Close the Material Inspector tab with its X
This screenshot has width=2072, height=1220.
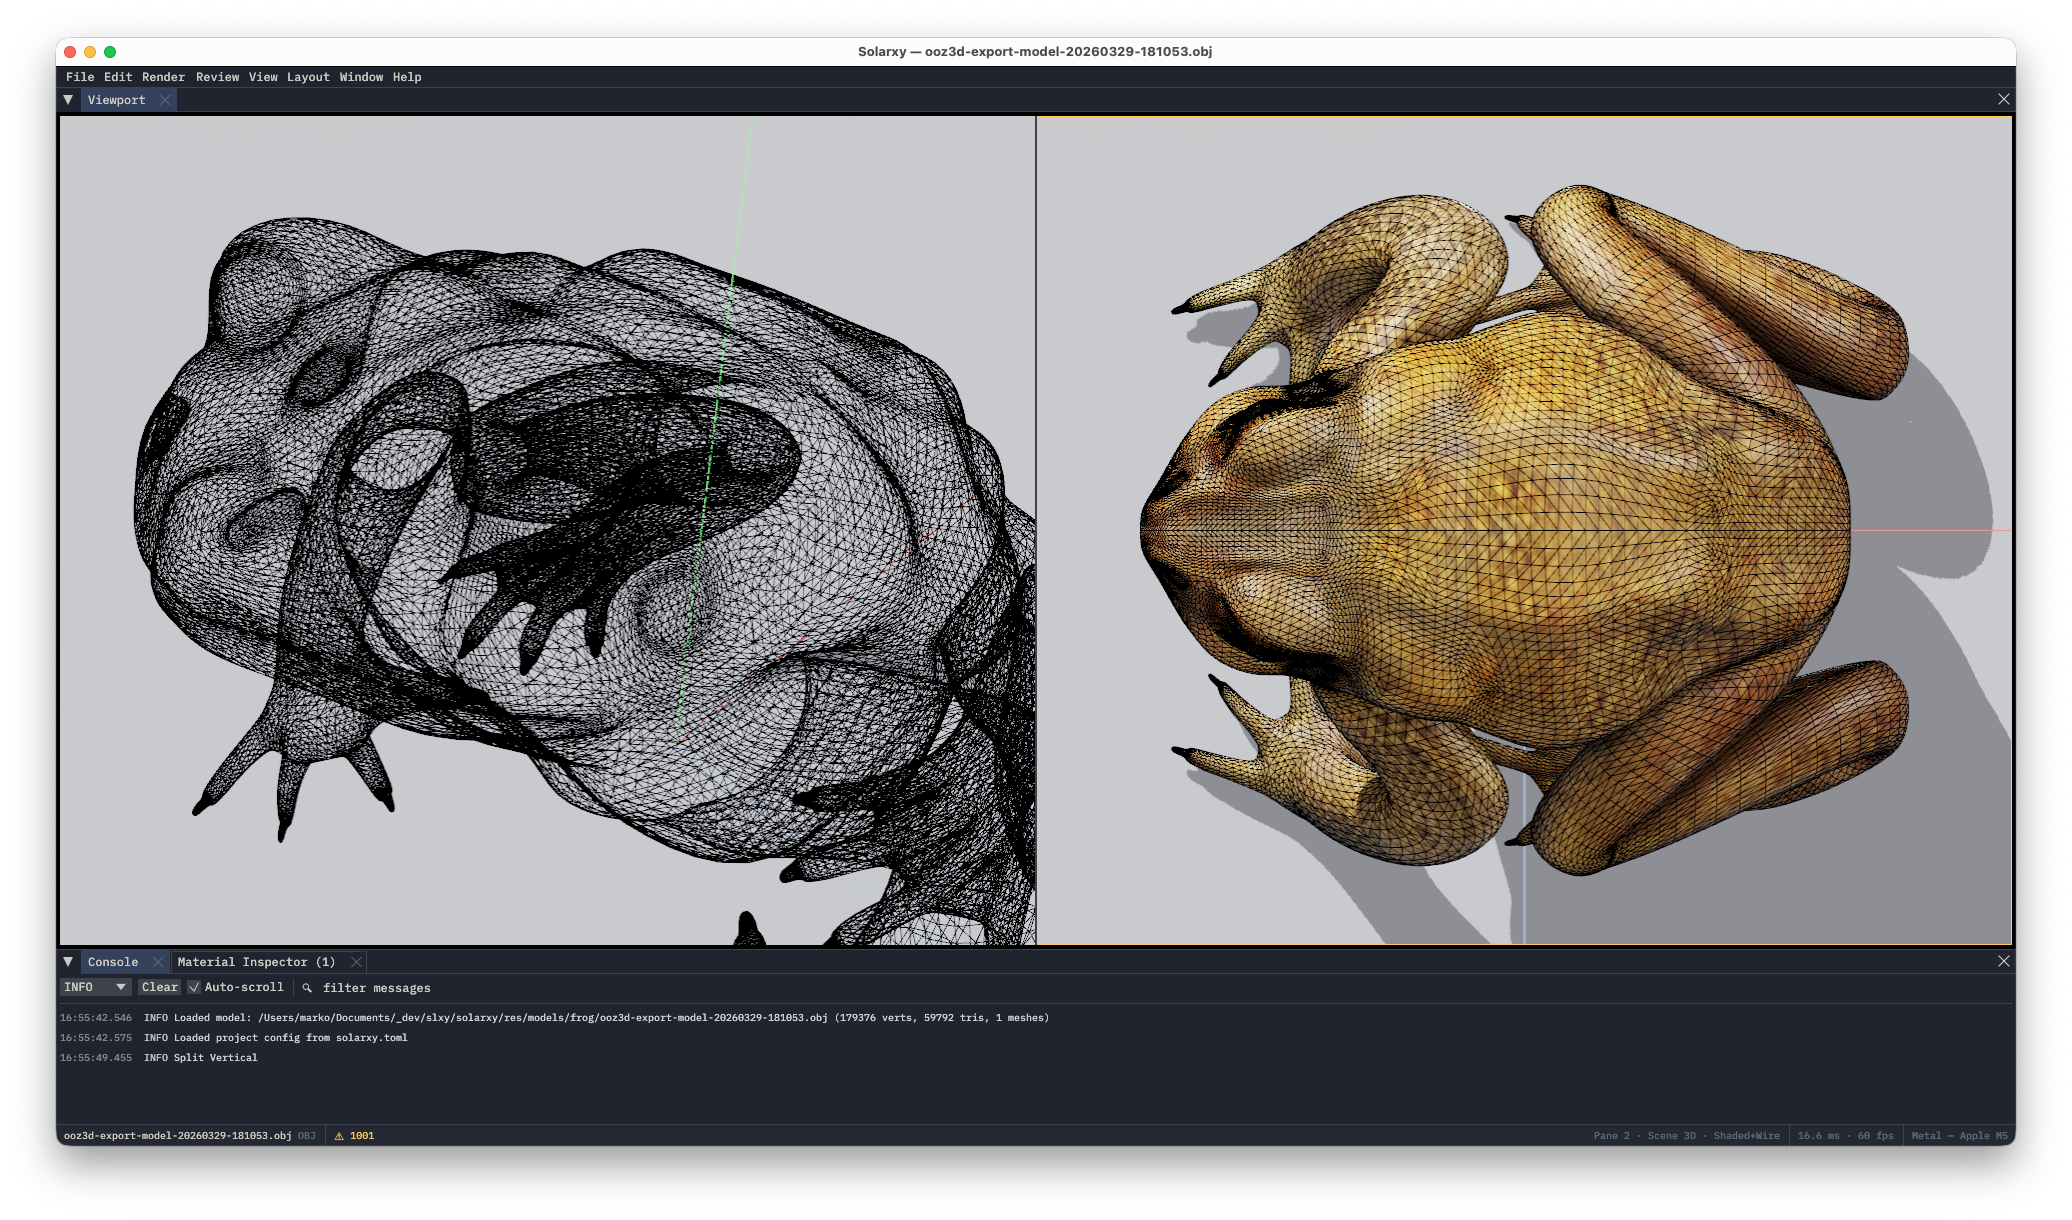(x=356, y=962)
